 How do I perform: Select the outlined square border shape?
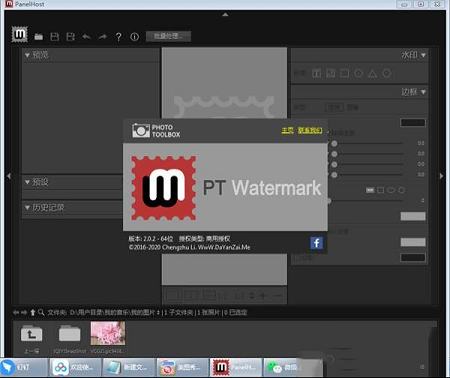click(381, 190)
